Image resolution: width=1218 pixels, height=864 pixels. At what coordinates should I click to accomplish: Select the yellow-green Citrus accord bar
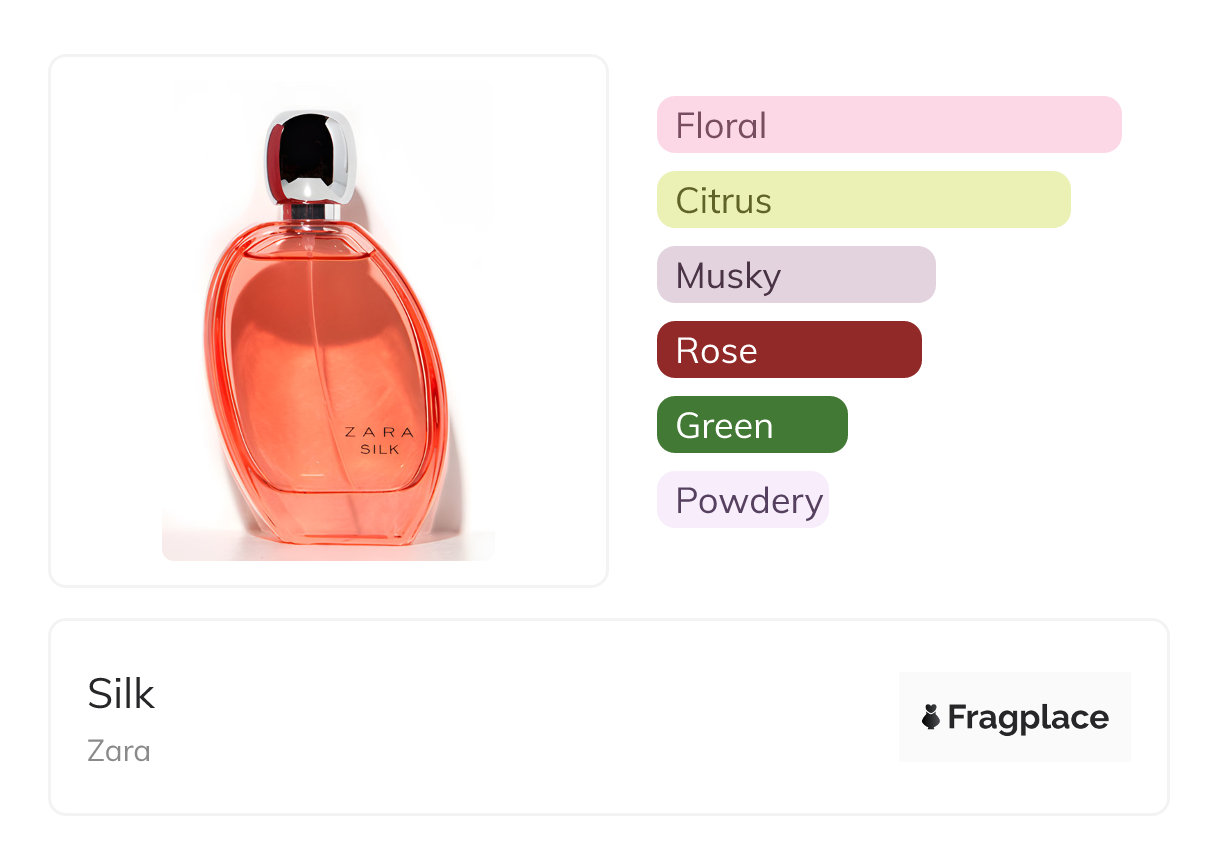(863, 200)
